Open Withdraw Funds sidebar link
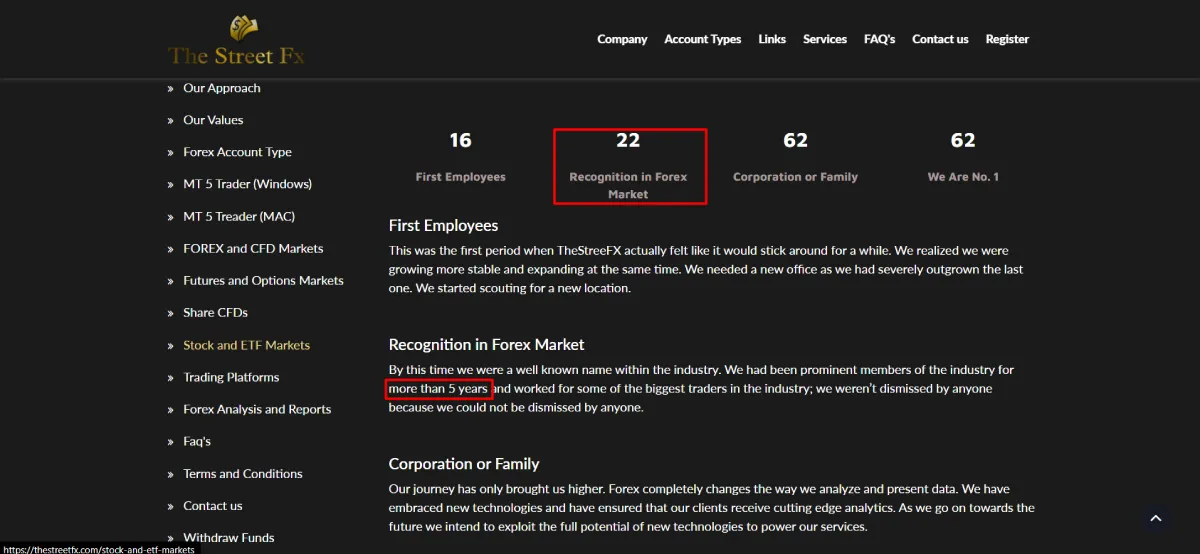Screen dimensions: 1200x554 tap(229, 537)
